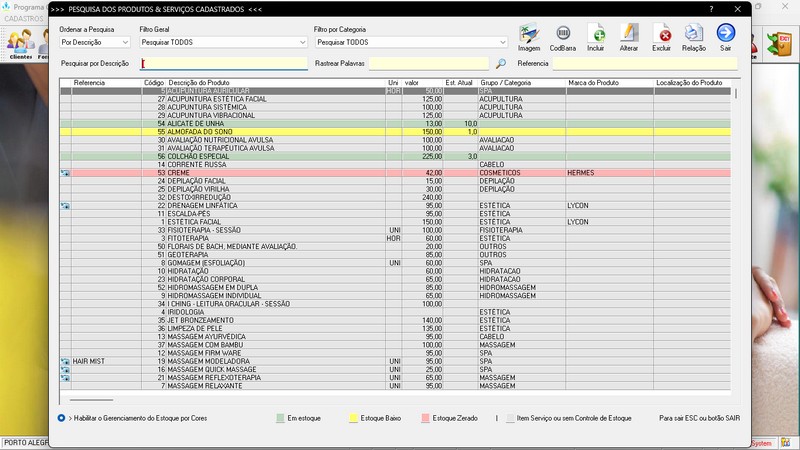Focus the Pesquisar por Descrição field

223,63
